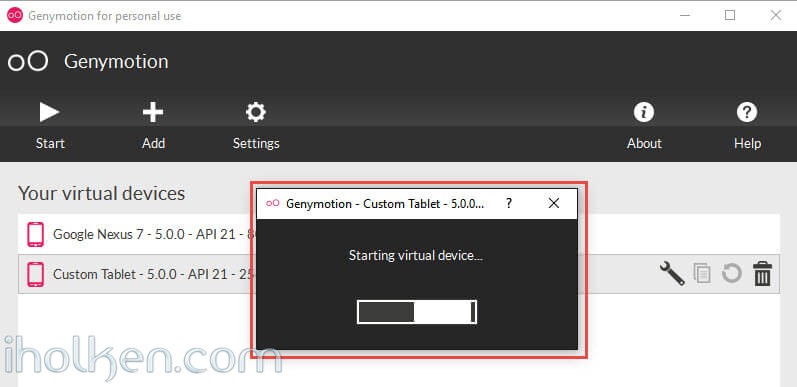Click the 'Your virtual devices' heading
This screenshot has width=797, height=387.
tap(102, 193)
